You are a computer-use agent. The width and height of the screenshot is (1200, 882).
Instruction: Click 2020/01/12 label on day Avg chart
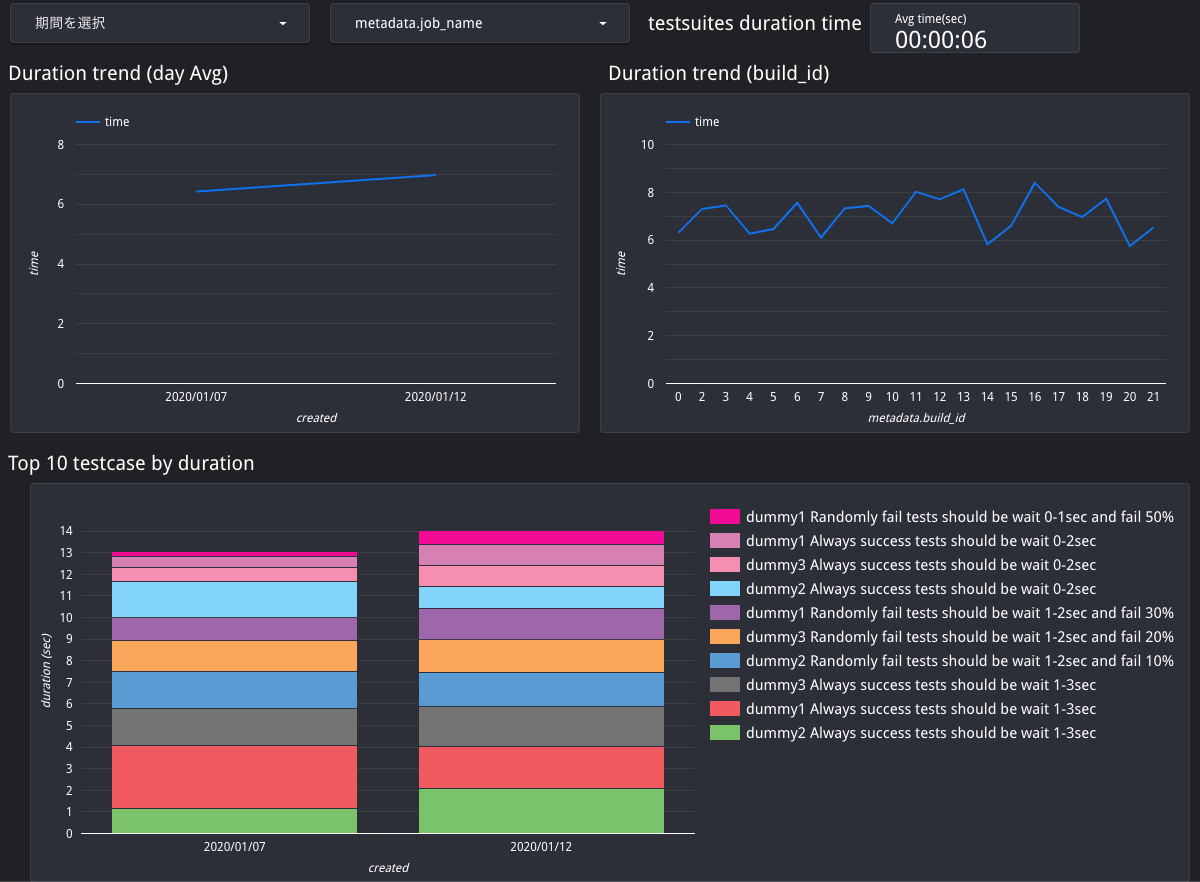(x=435, y=397)
